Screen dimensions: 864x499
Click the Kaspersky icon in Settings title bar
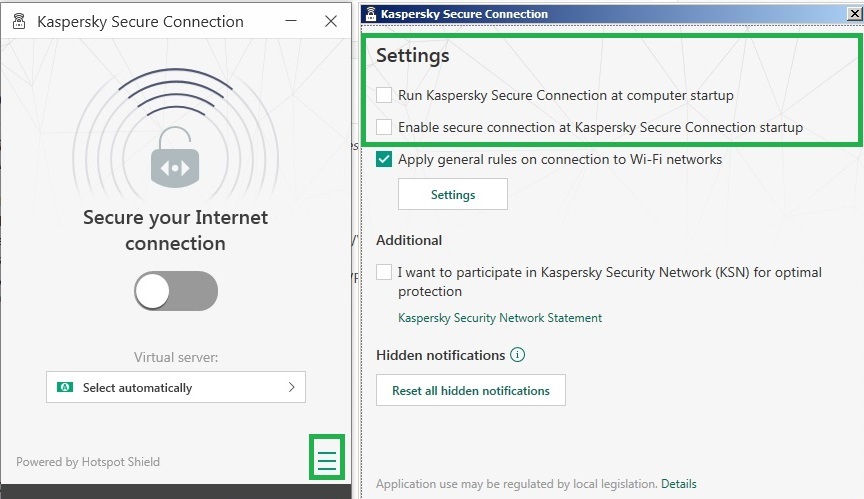pos(371,14)
